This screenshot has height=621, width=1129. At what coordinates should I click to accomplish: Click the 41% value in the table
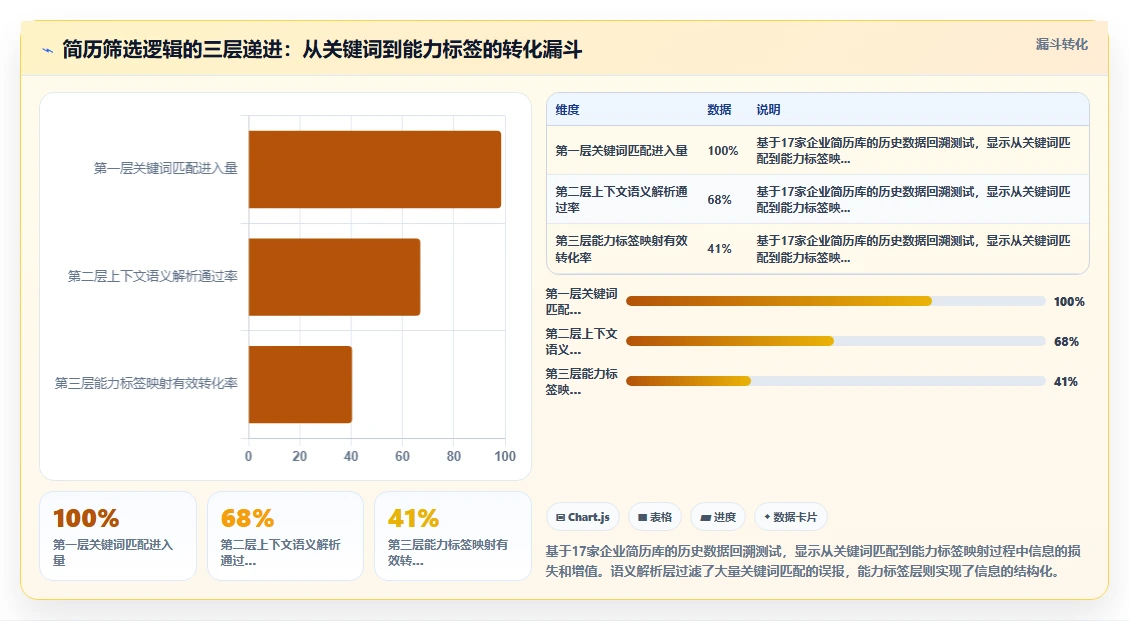click(719, 249)
